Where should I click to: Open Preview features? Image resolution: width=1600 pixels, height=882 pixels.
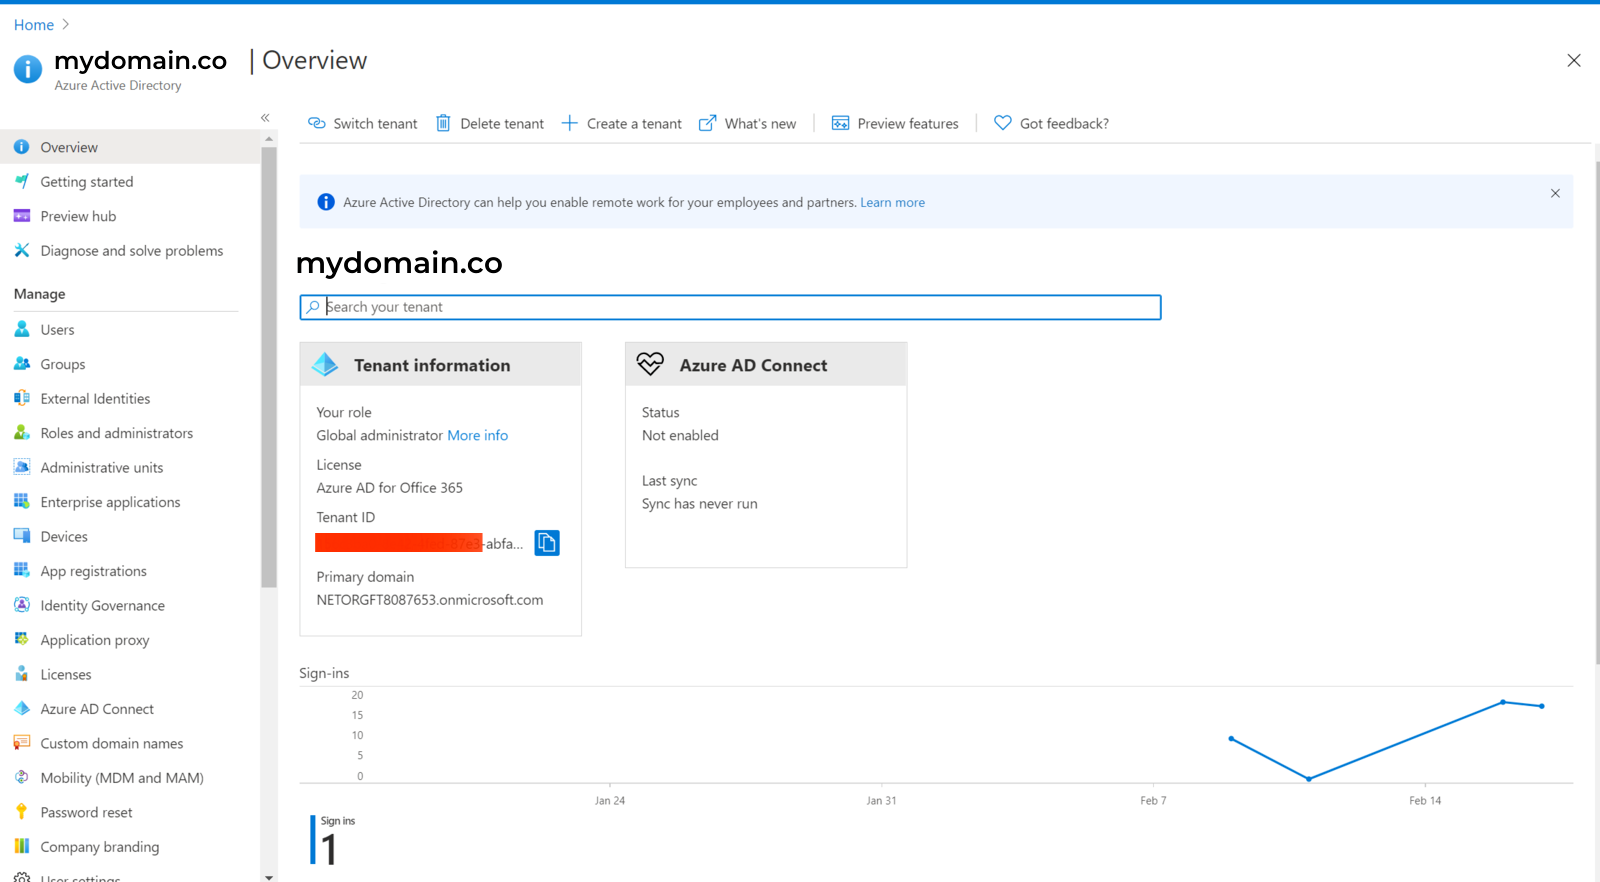[895, 123]
